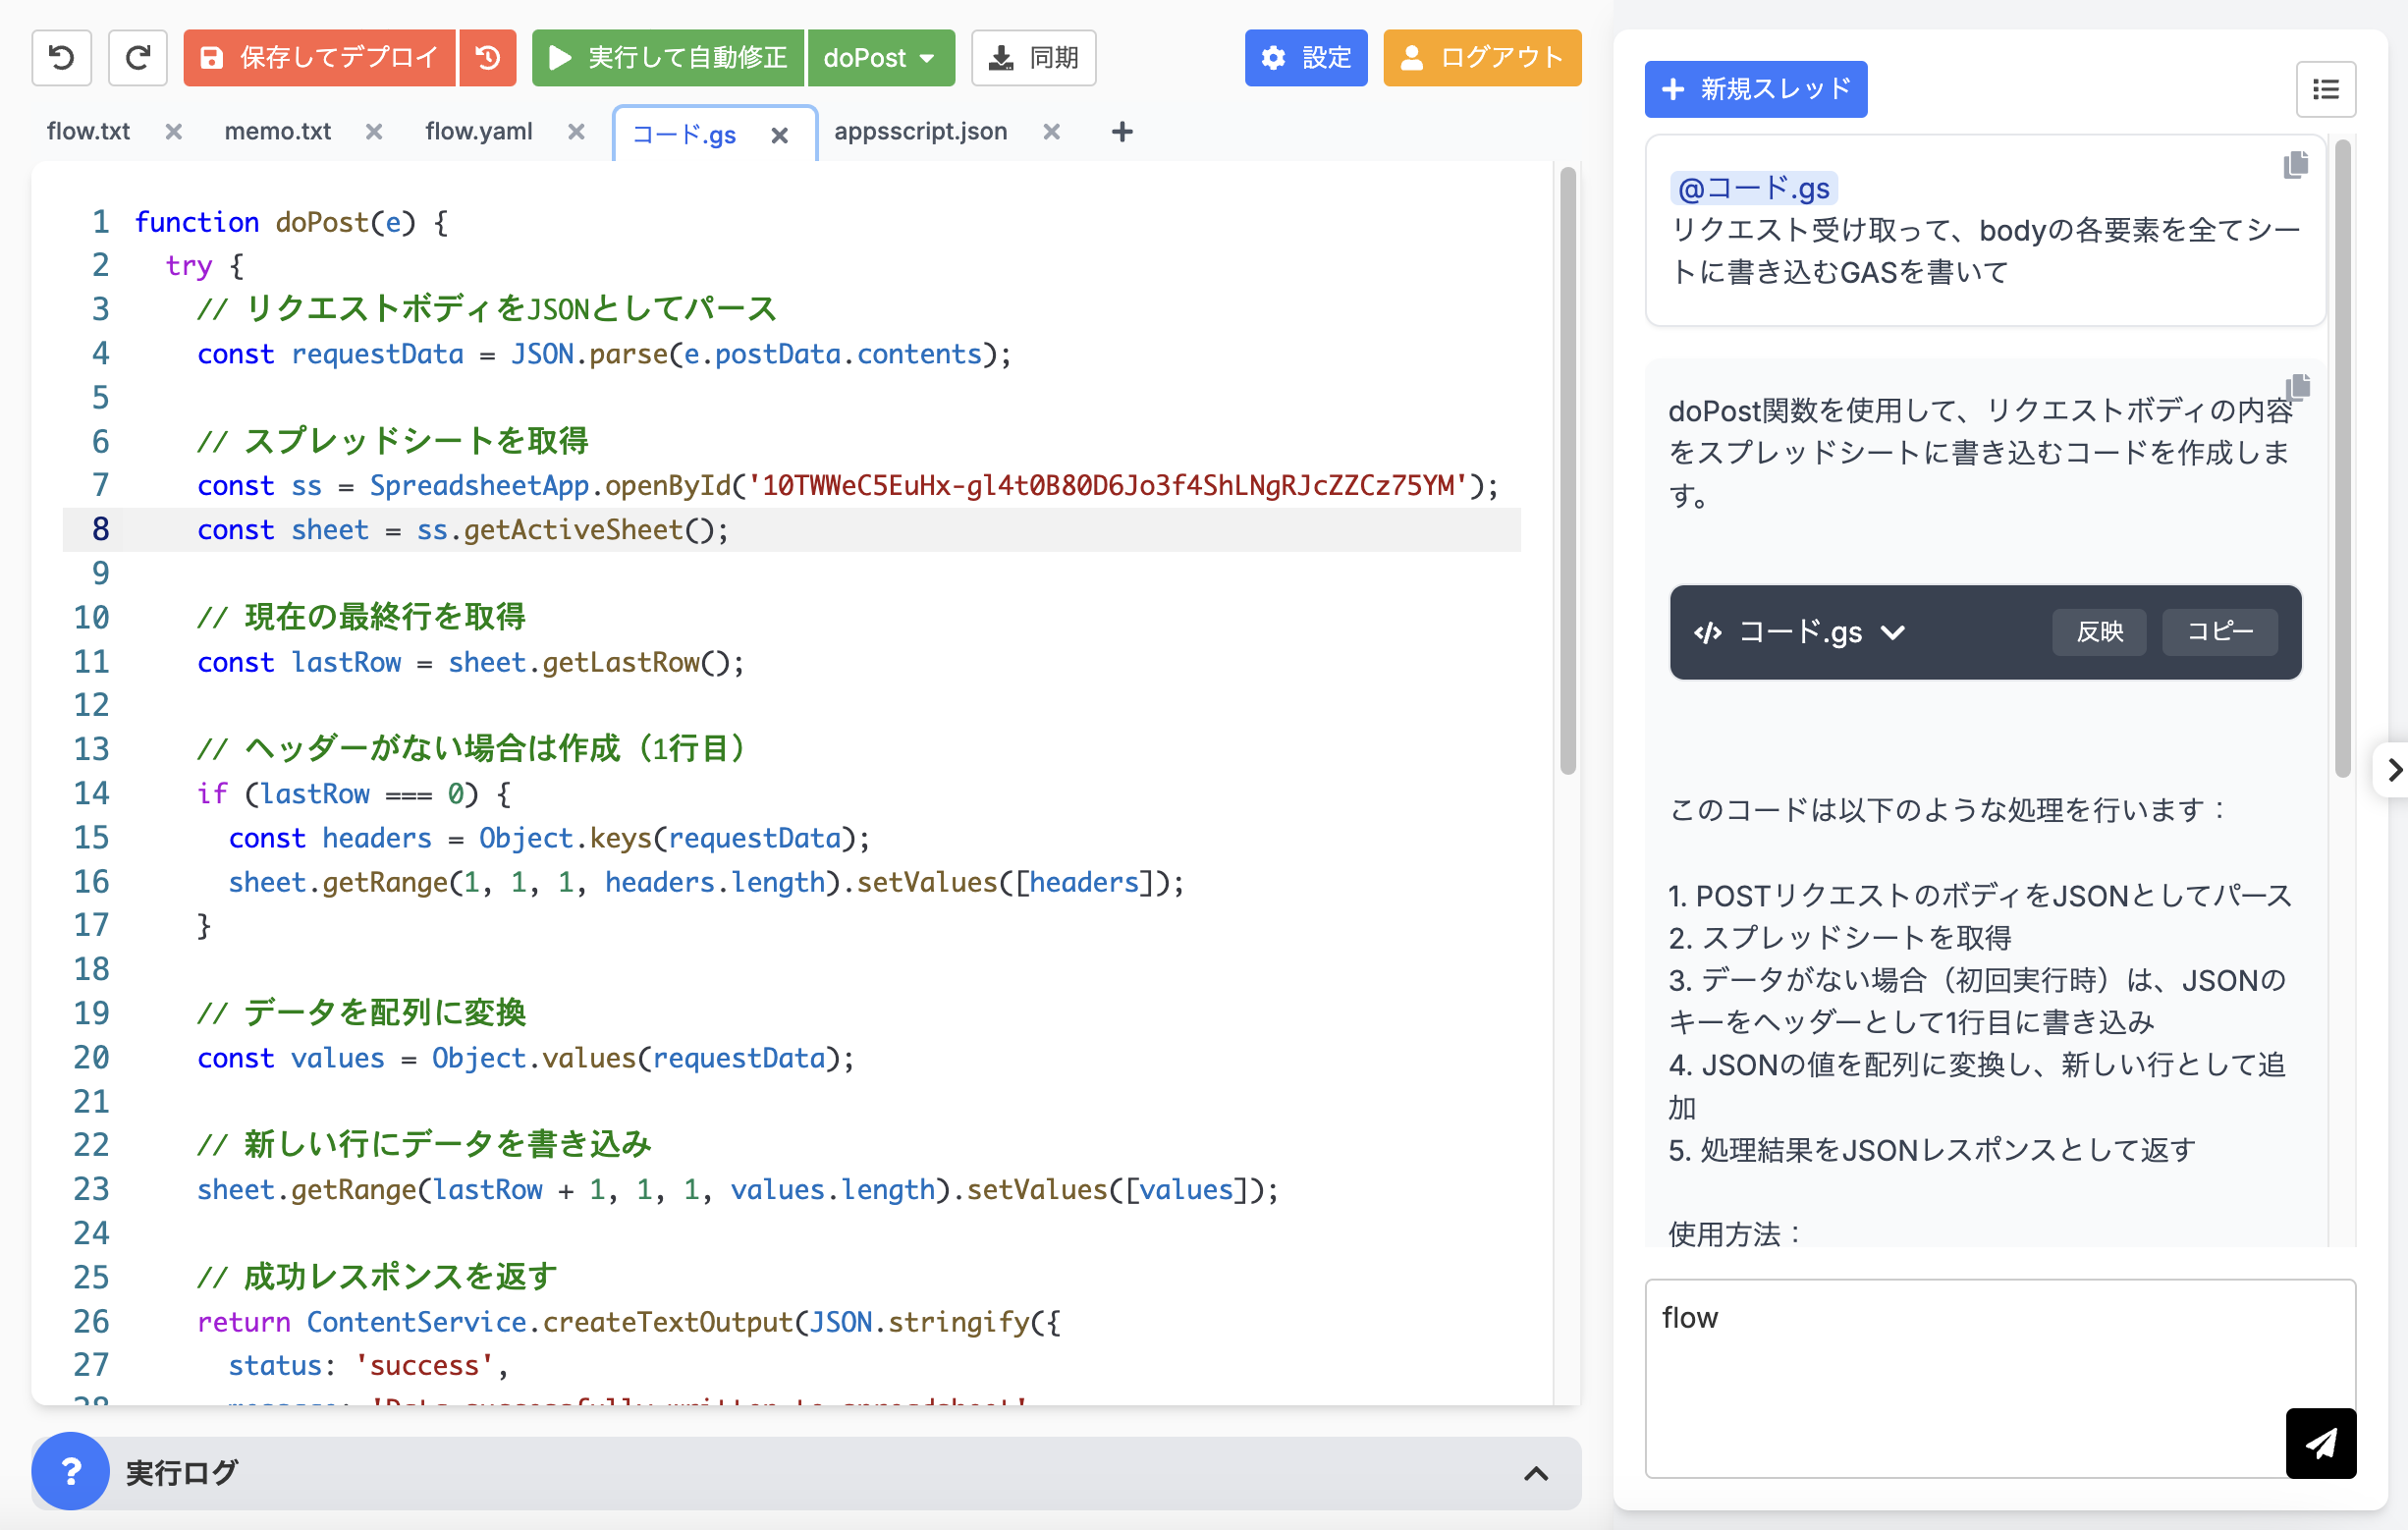This screenshot has width=2408, height=1530.
Task: Open the blue help question mark
Action: (x=70, y=1471)
